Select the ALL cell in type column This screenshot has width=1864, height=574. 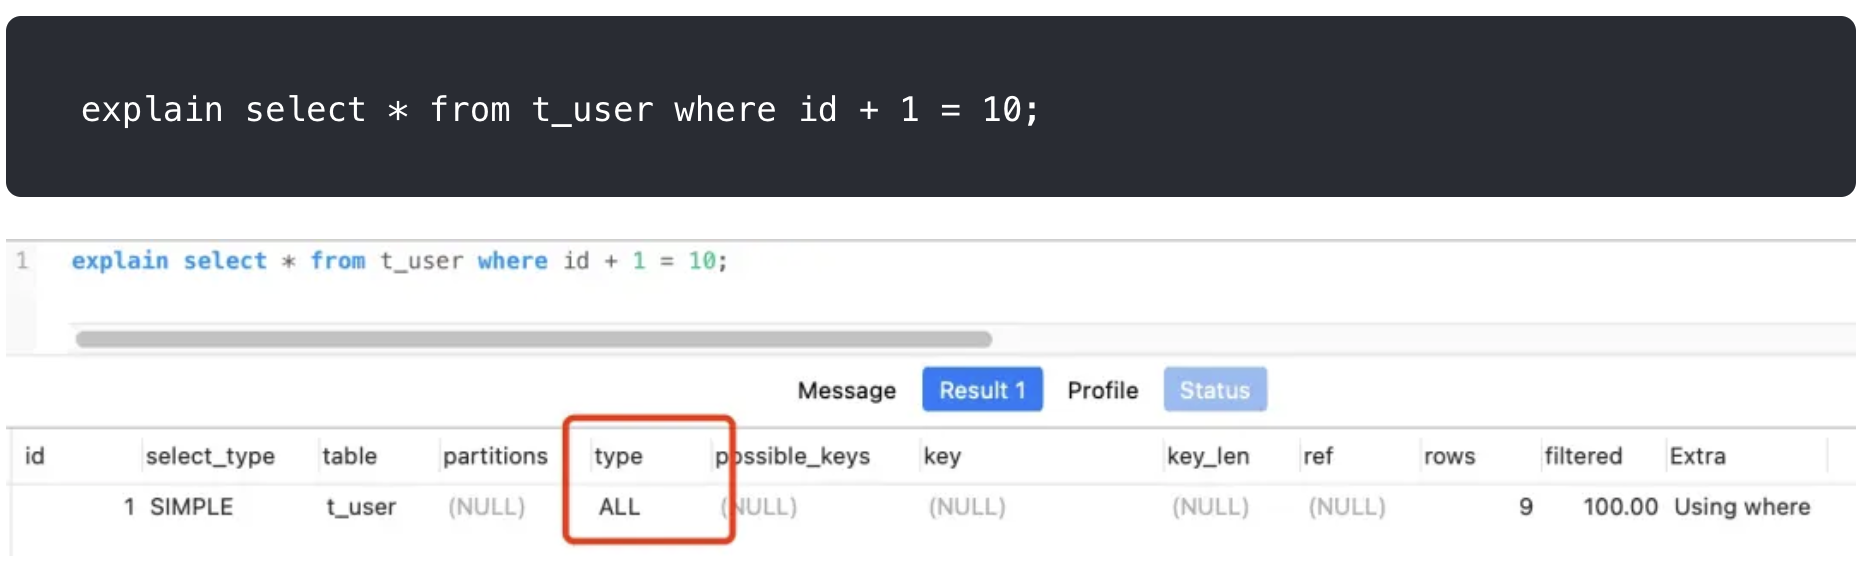pos(619,507)
